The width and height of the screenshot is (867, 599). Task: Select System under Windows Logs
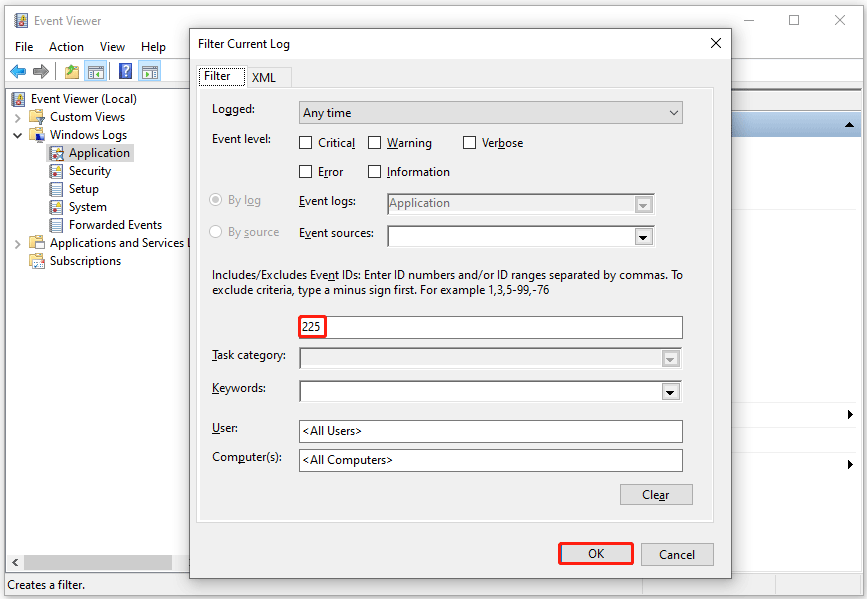point(87,207)
